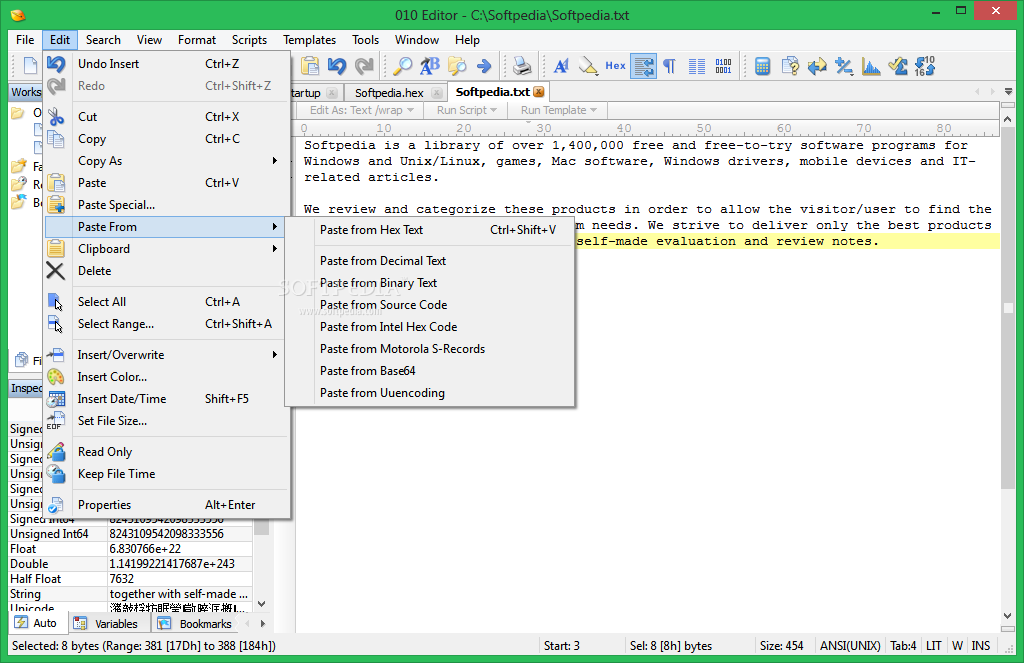The width and height of the screenshot is (1024, 663).
Task: Toggle the word wrap toolbar button
Action: 643,66
